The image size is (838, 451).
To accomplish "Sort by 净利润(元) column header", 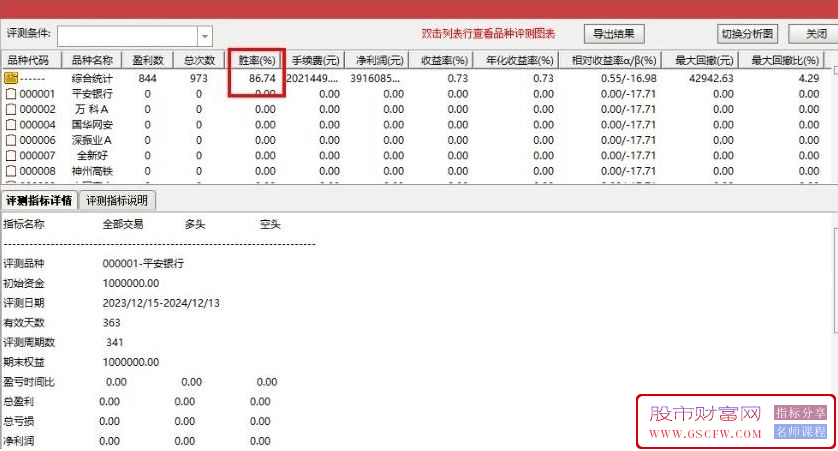I will [379, 60].
